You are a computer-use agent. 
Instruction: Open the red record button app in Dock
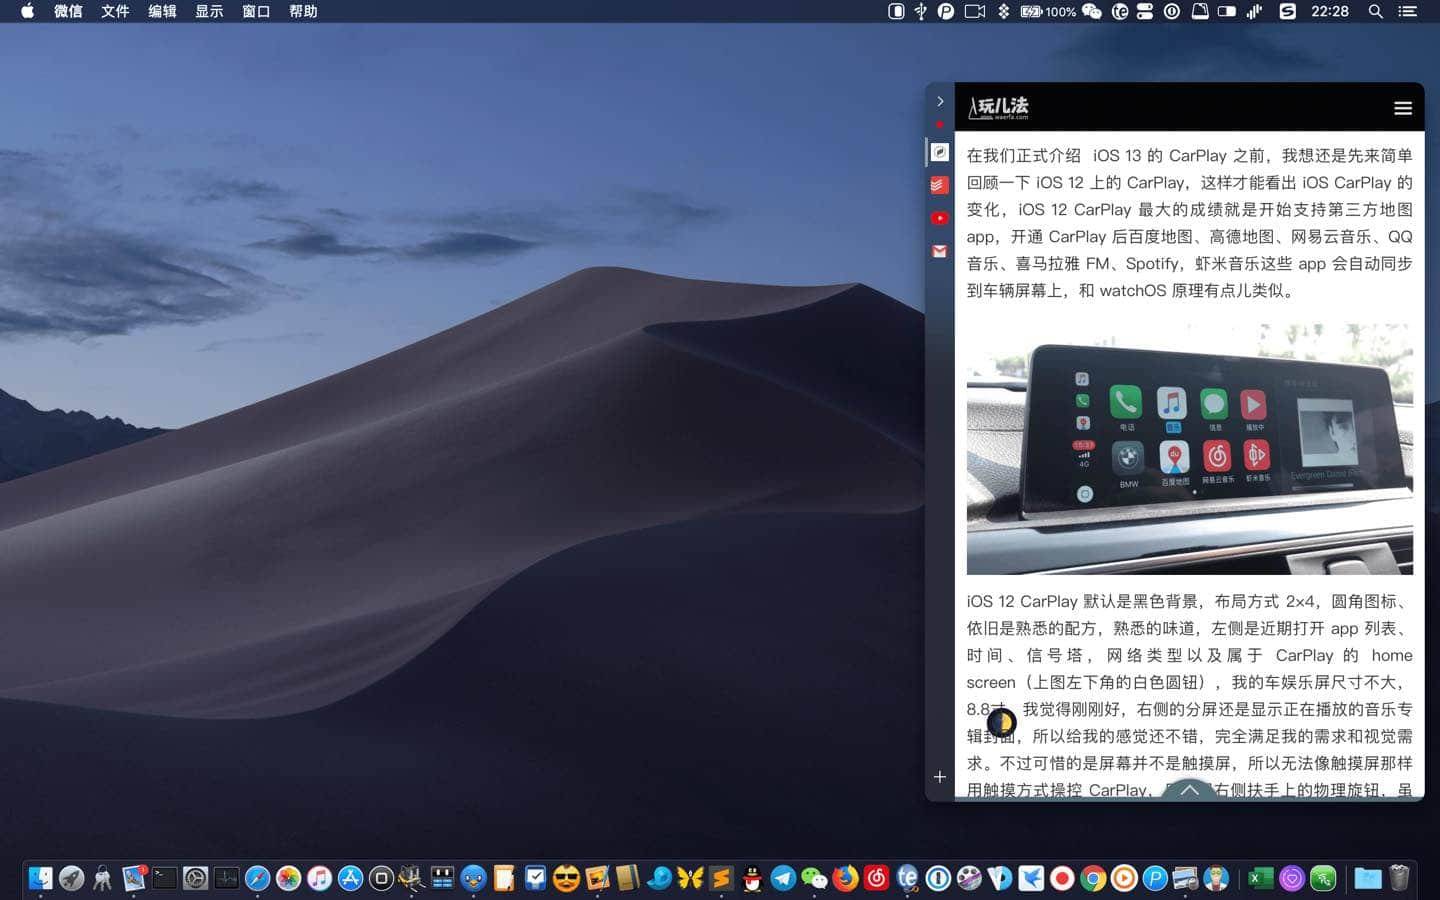coord(1062,878)
